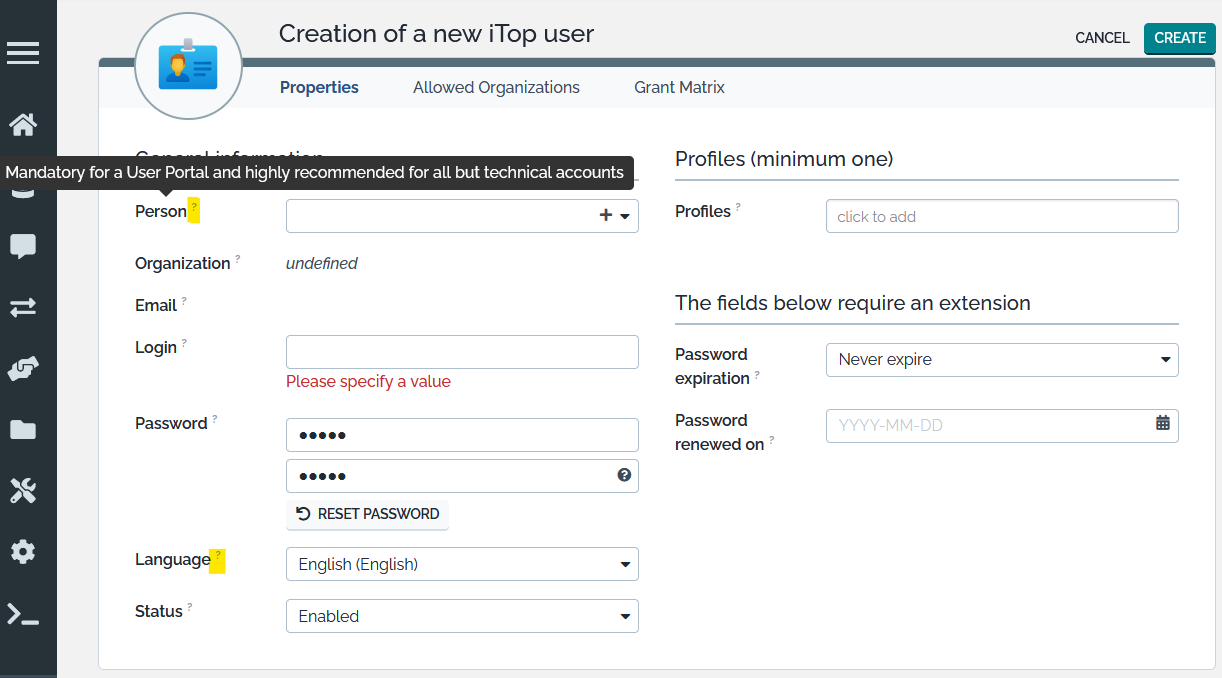Go to the Home icon in sidebar
This screenshot has width=1222, height=678.
click(x=23, y=125)
